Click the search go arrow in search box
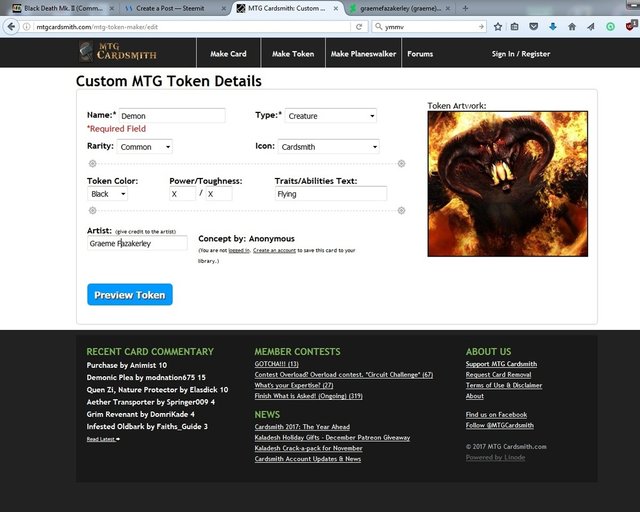Screen dimensions: 640x512 [x=481, y=27]
